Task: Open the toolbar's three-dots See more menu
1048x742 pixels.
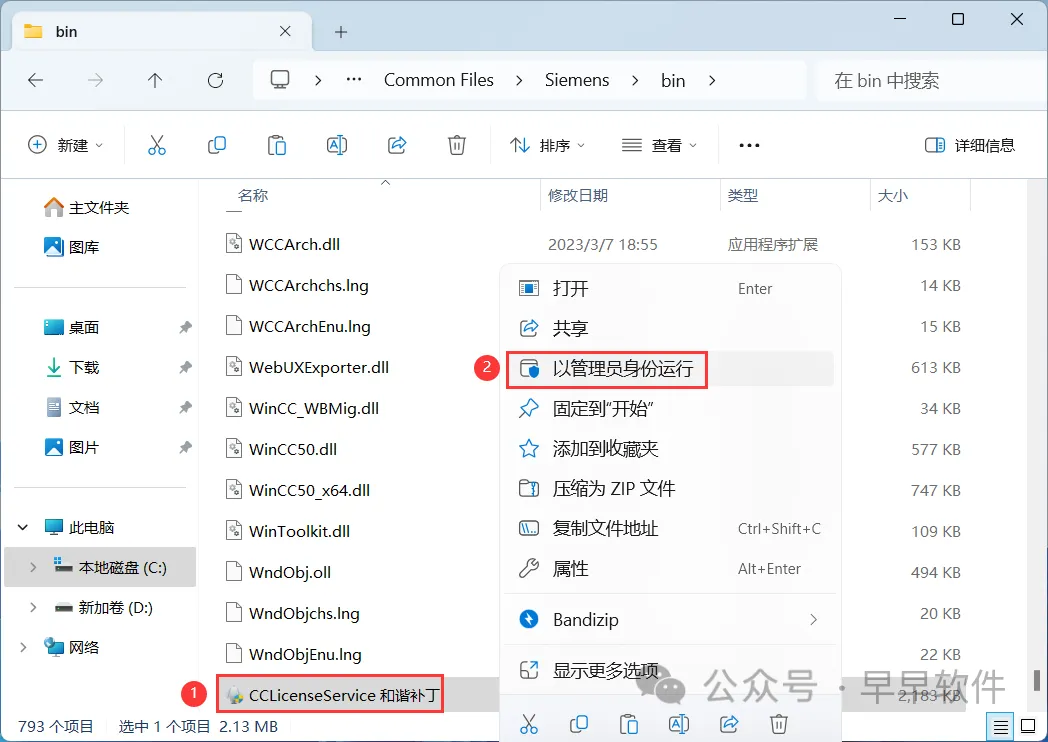Action: point(749,145)
